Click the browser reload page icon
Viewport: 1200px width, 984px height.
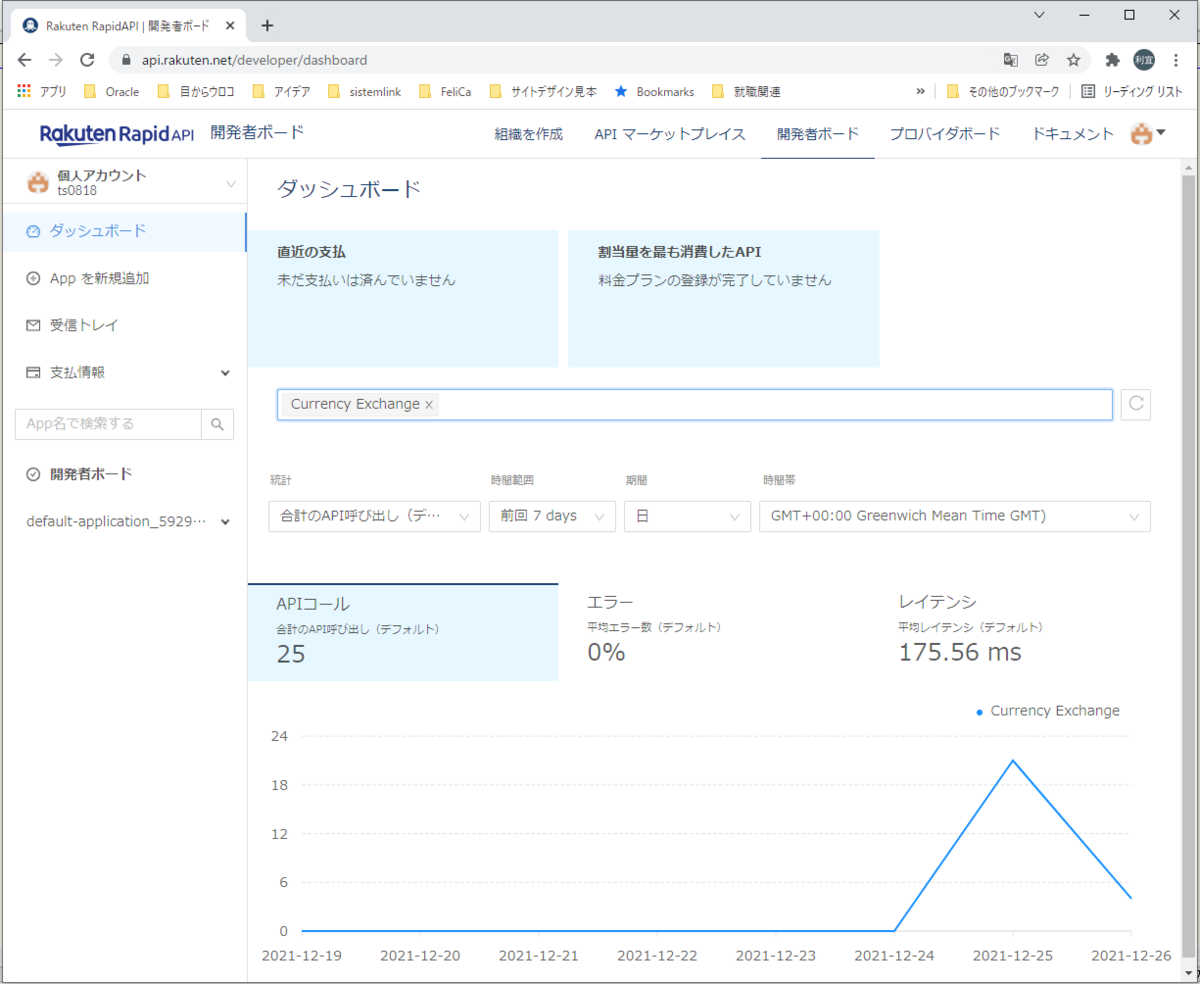click(x=87, y=60)
